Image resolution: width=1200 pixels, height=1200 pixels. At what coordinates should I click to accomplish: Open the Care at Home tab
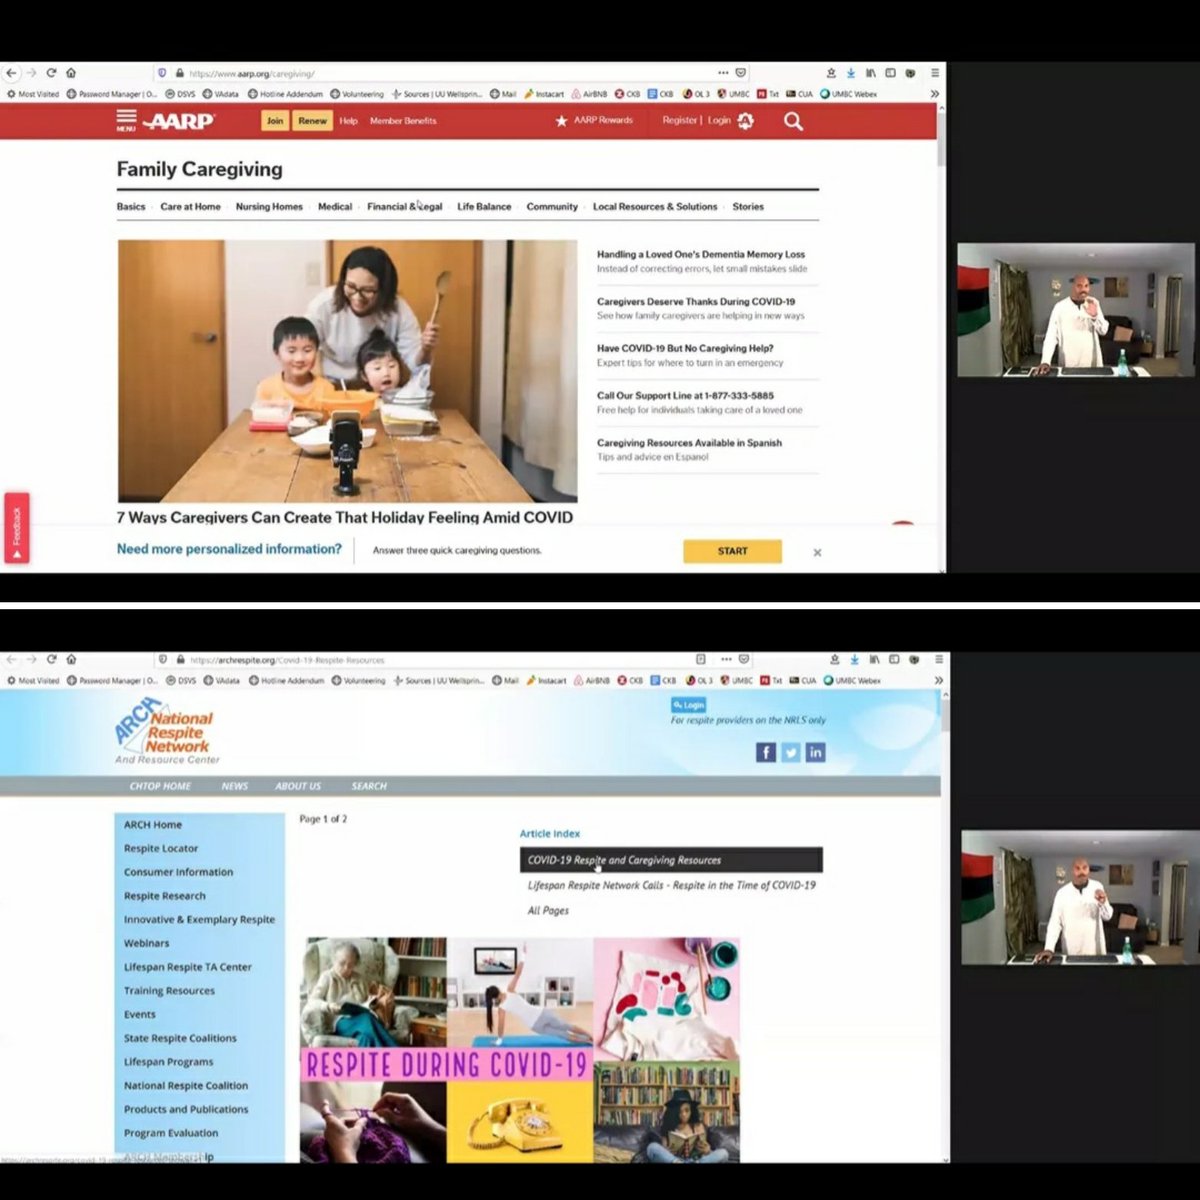coord(190,207)
